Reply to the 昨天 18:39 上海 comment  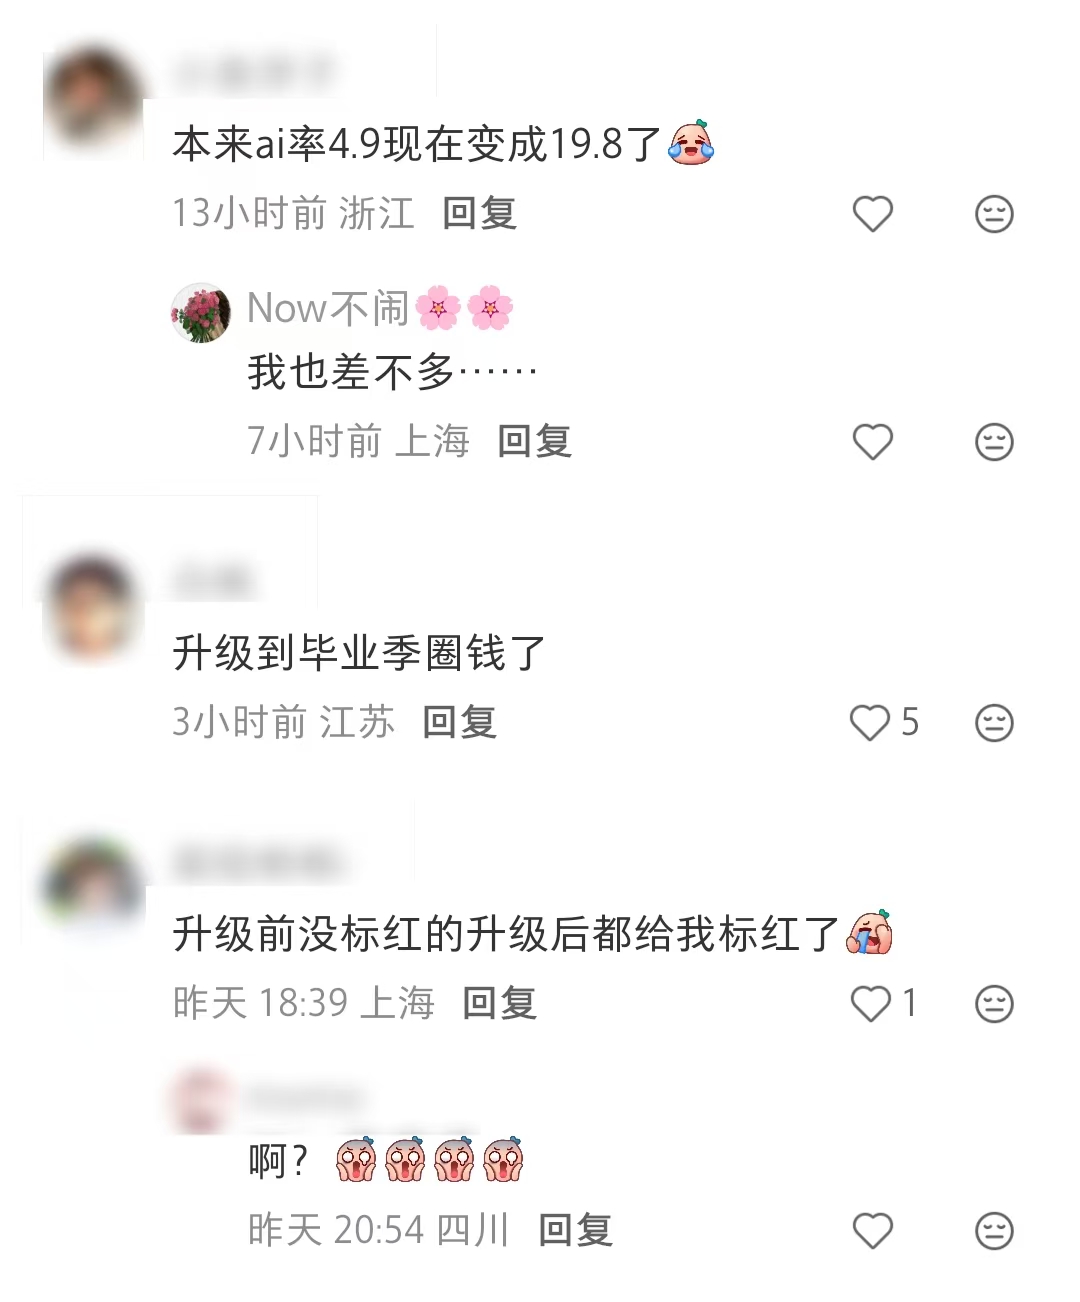[x=500, y=1004]
